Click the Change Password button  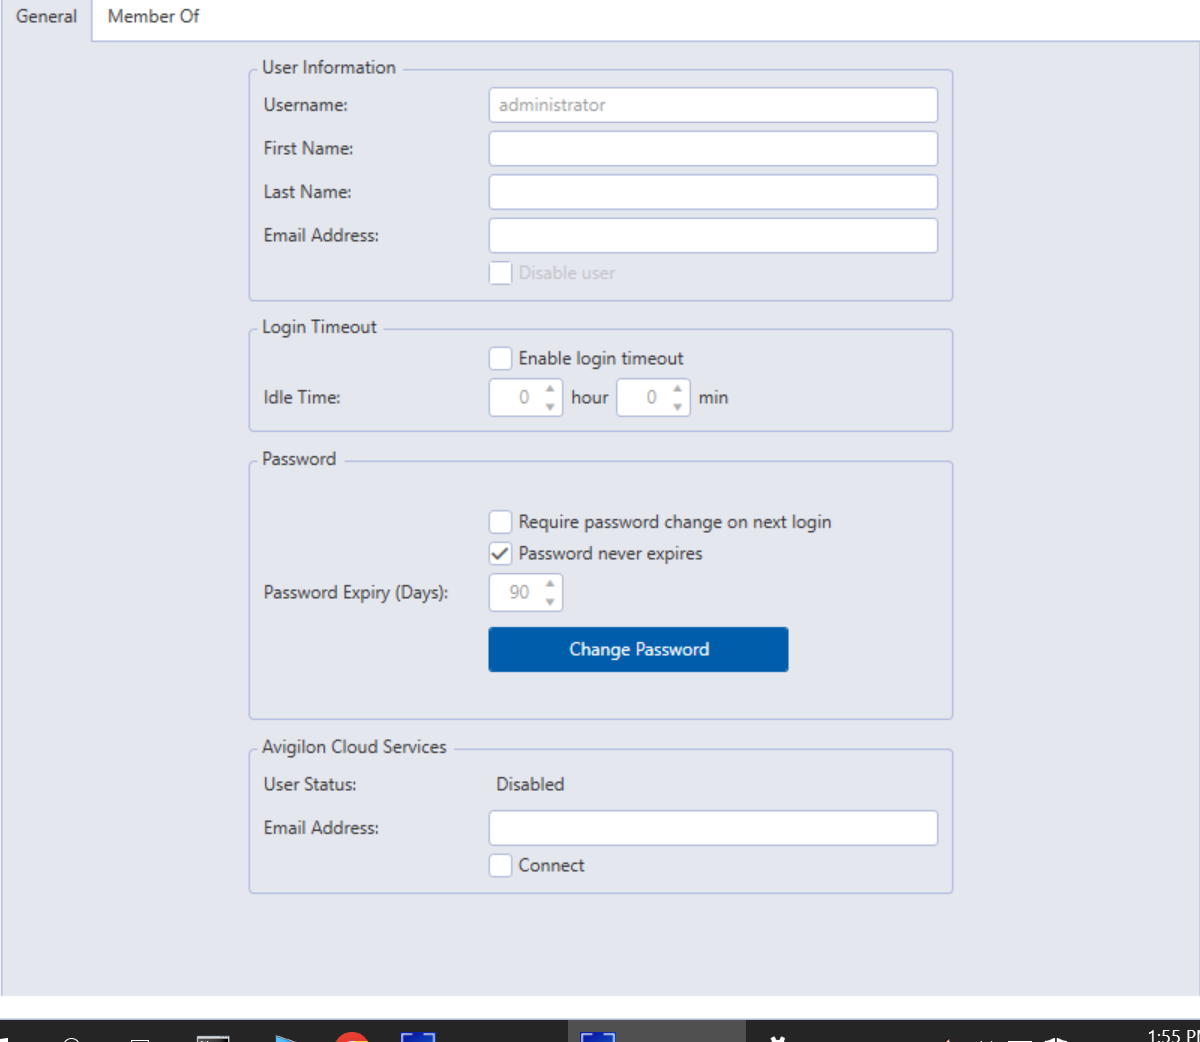tap(637, 649)
